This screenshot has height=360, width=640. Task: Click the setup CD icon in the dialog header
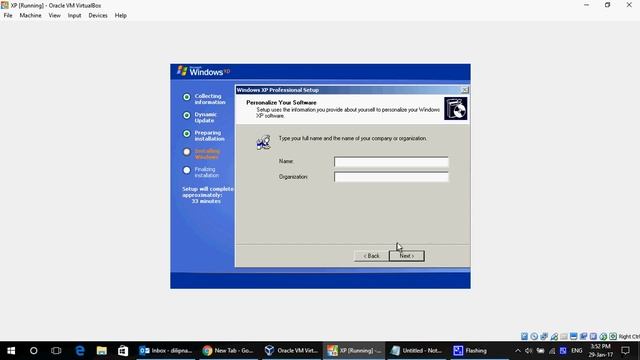pos(456,109)
